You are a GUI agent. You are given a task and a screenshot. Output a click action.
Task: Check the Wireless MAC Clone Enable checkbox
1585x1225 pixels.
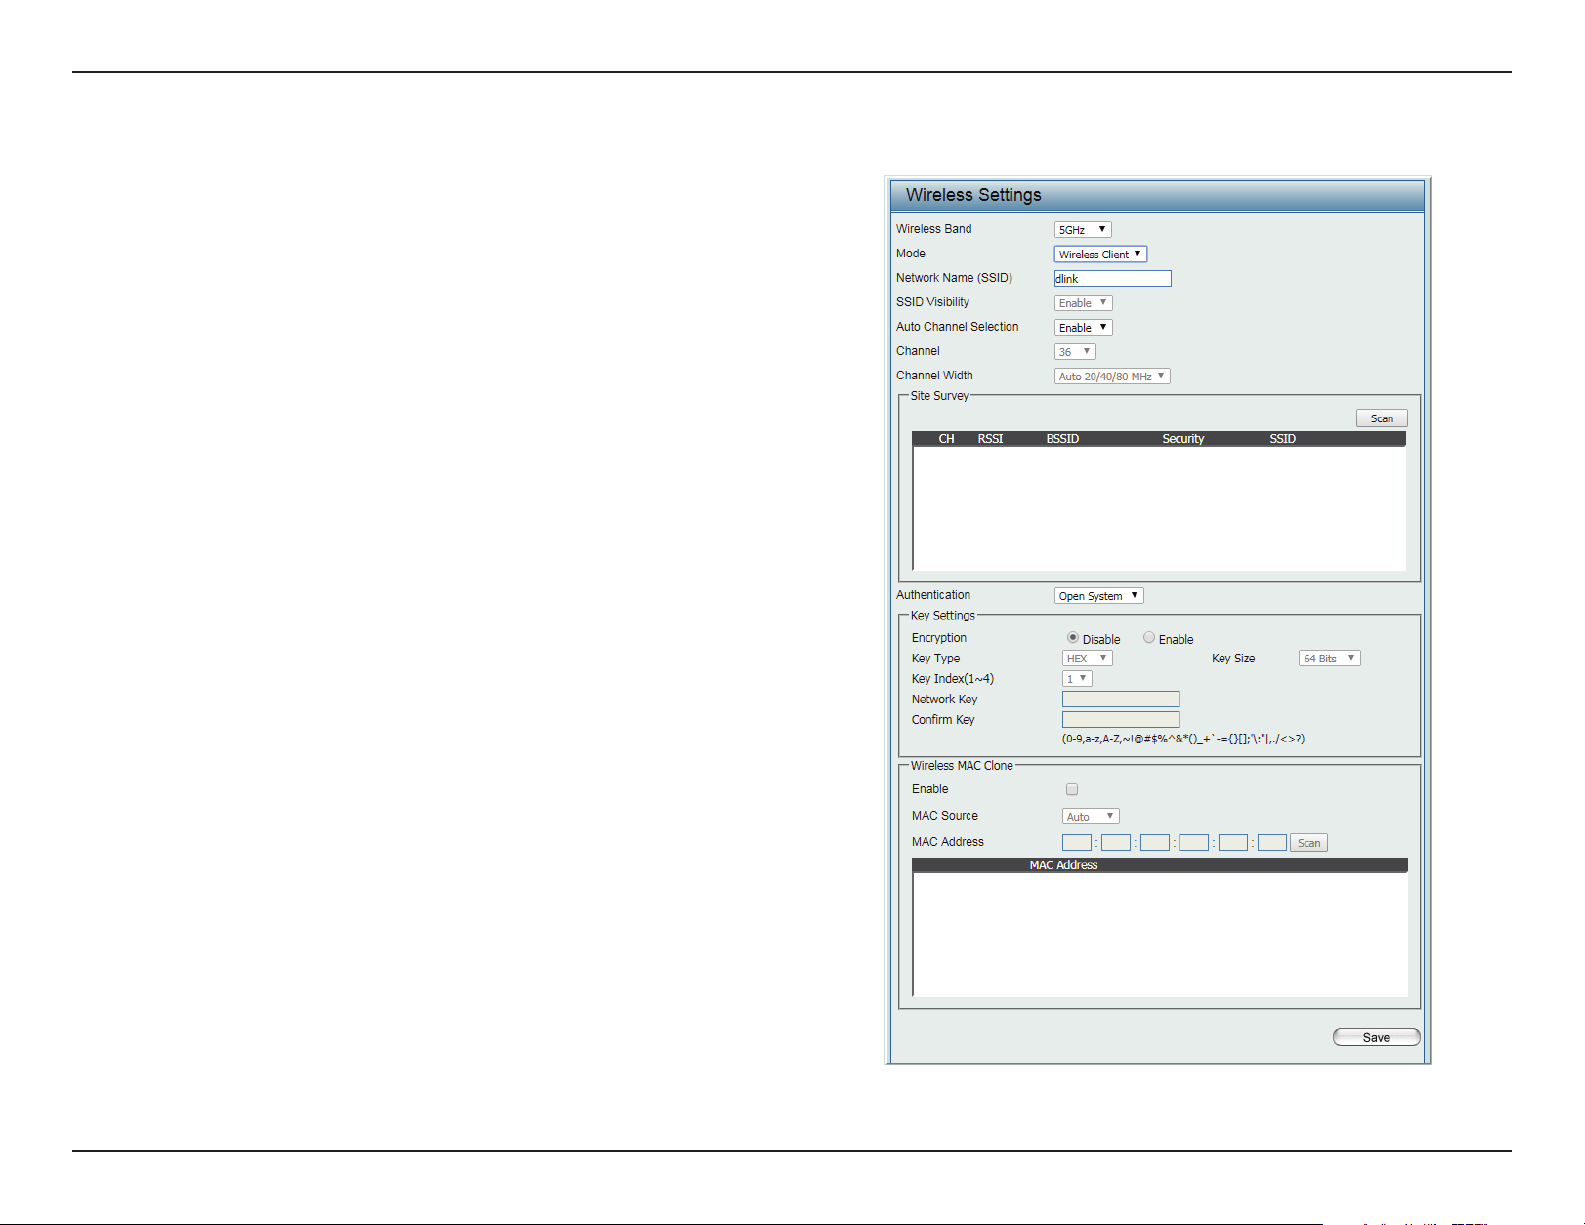(x=1072, y=789)
